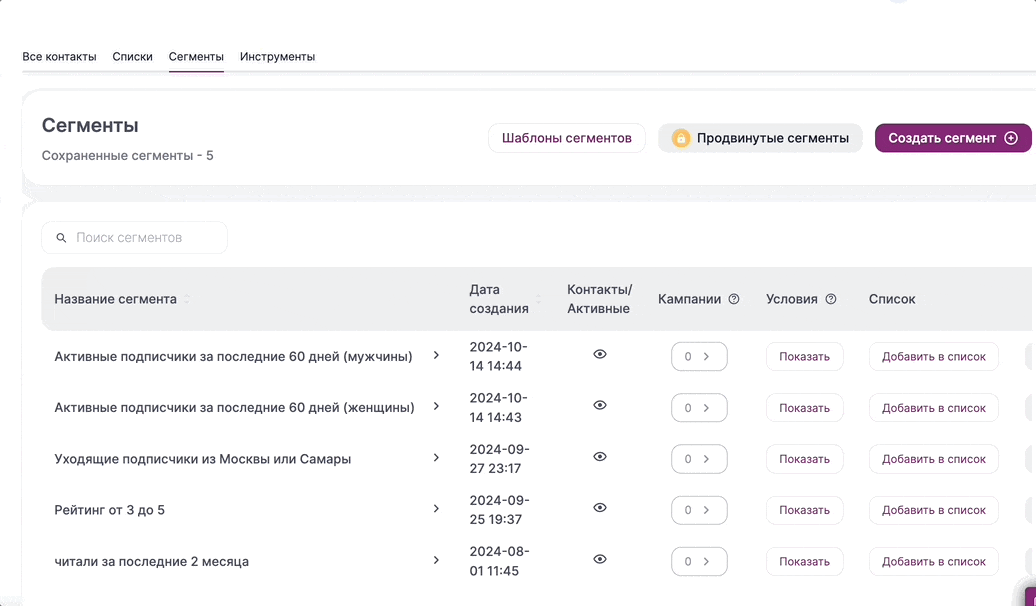Click Добавить в список for Уходящие подписчики
The height and width of the screenshot is (606, 1036).
coord(934,459)
